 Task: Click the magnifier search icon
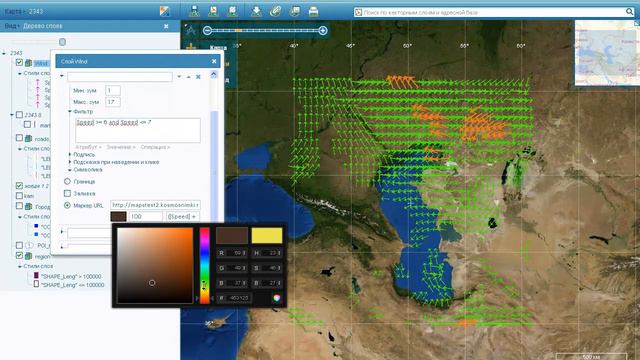point(629,12)
